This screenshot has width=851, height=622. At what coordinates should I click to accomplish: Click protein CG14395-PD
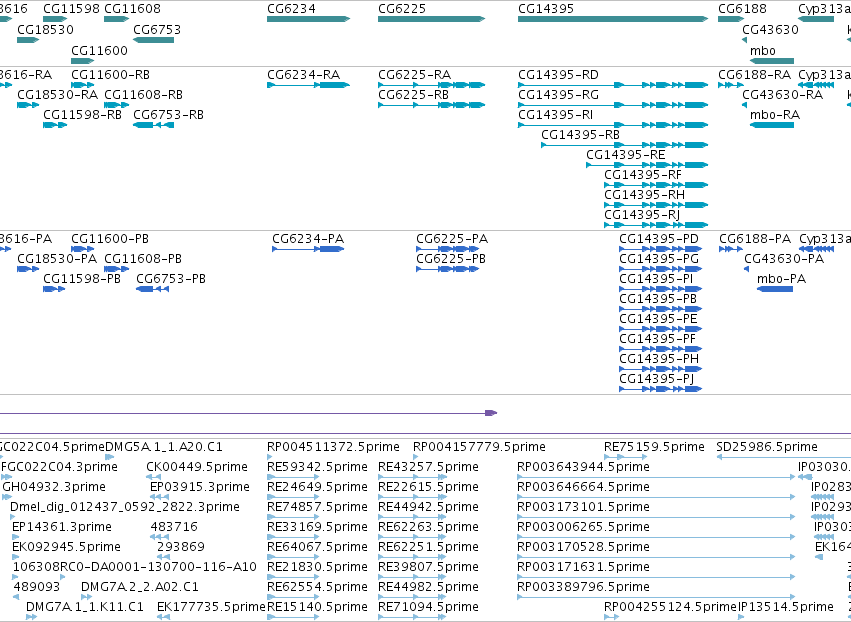[661, 249]
